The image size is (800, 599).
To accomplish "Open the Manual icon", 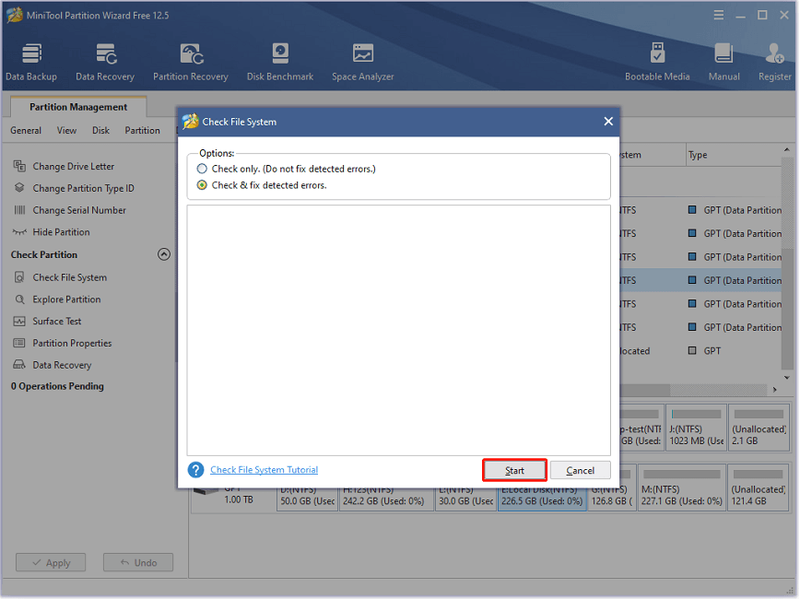I will pyautogui.click(x=724, y=62).
